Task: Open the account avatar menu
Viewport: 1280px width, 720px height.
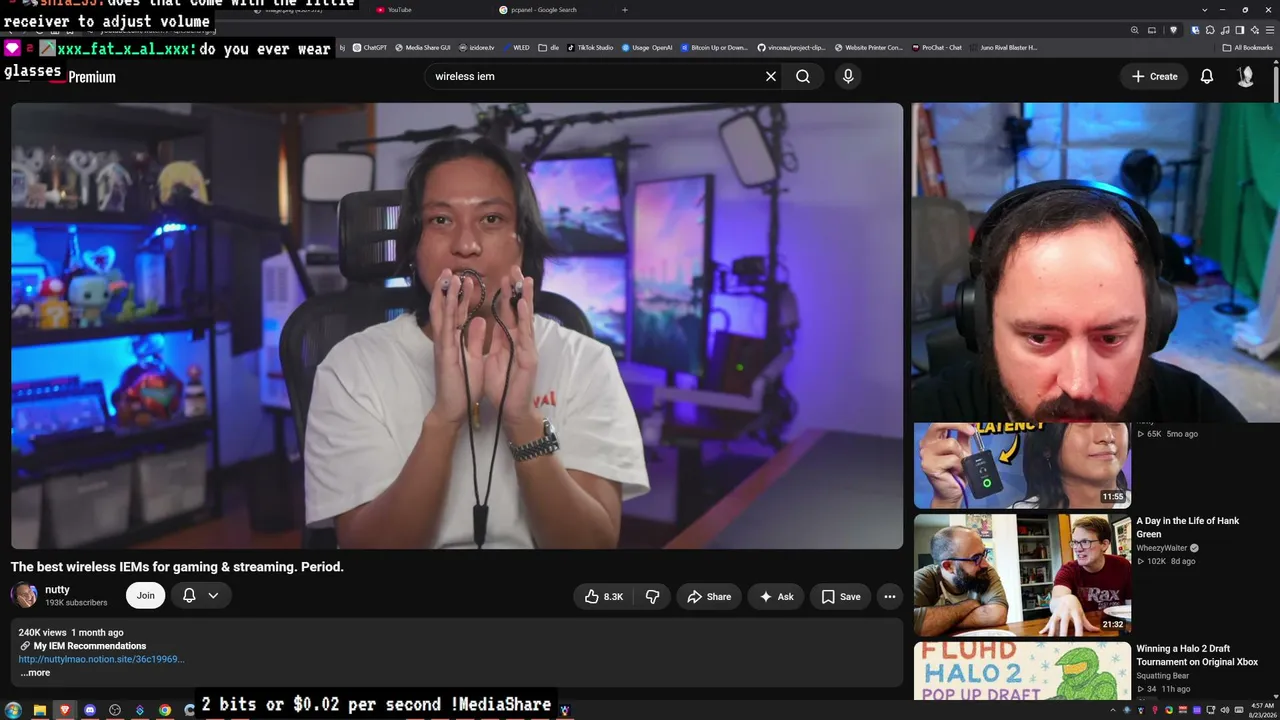Action: [1245, 76]
